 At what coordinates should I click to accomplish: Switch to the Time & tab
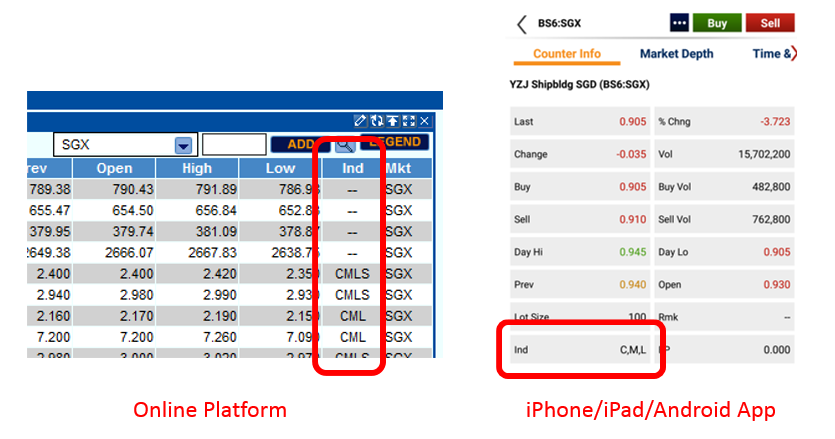tap(771, 54)
